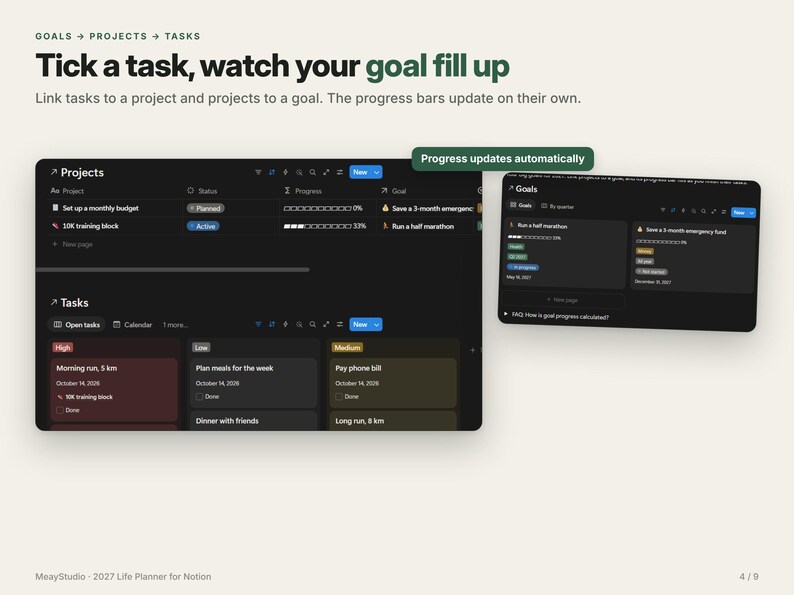This screenshot has height=595, width=794.
Task: Open dropdown arrow beside Goals New button
Action: (x=751, y=213)
